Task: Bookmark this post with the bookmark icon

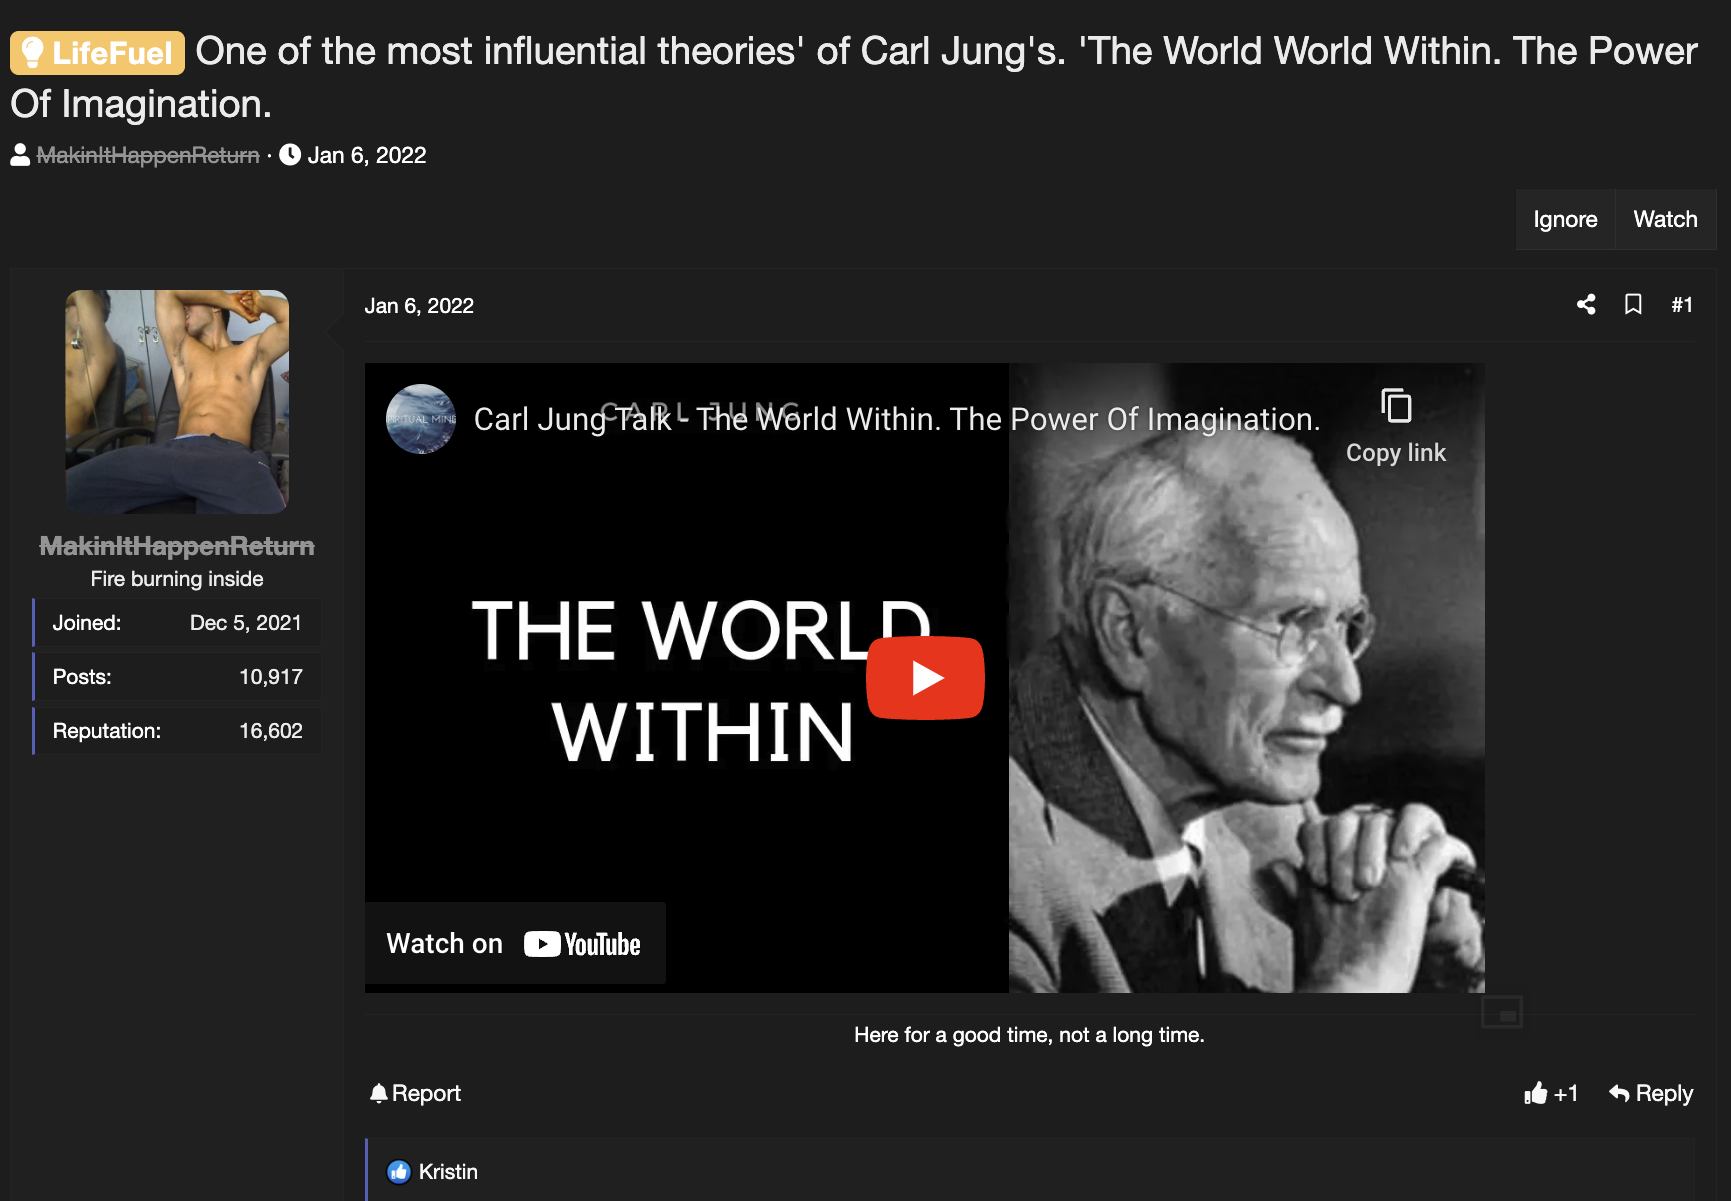Action: coord(1633,305)
